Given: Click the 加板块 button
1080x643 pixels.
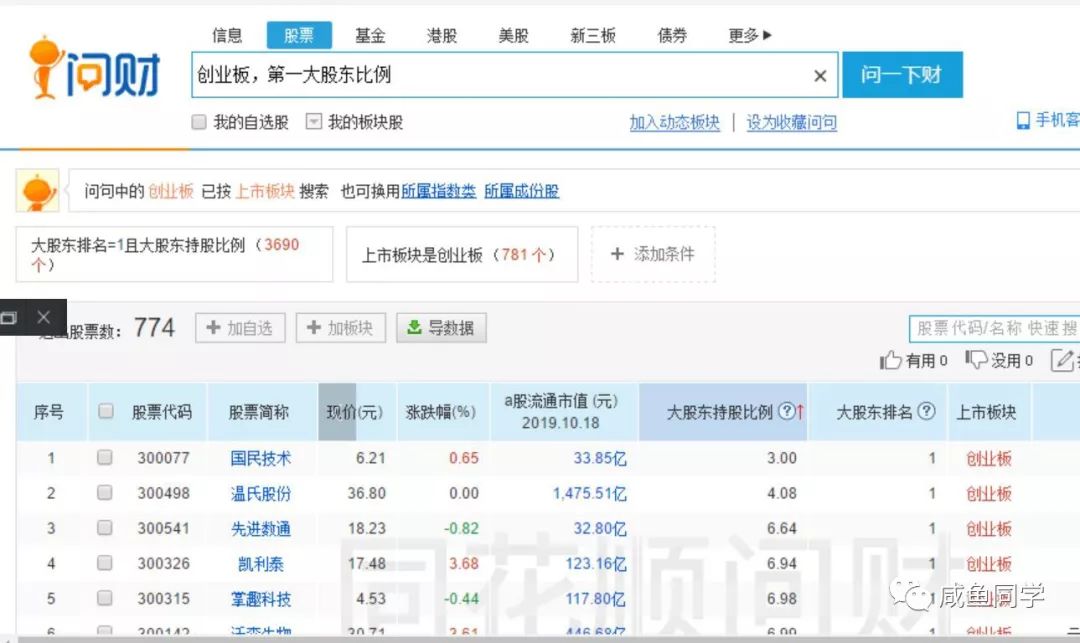Looking at the screenshot, I should tap(340, 328).
